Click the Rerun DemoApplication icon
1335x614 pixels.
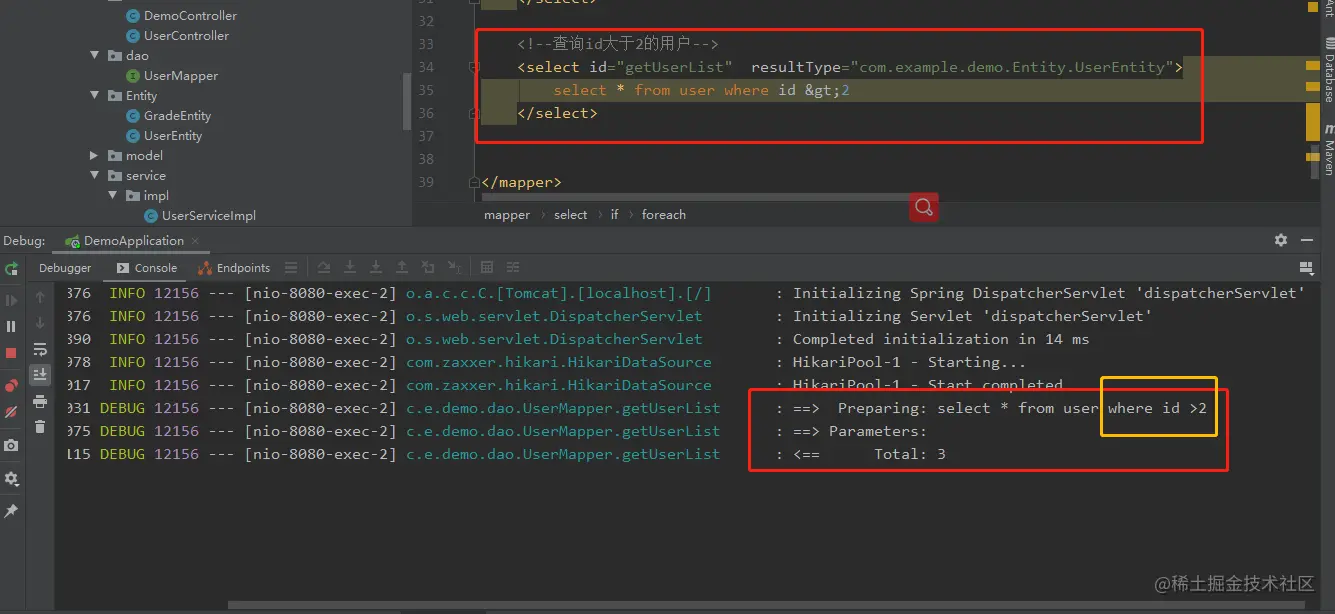click(12, 269)
